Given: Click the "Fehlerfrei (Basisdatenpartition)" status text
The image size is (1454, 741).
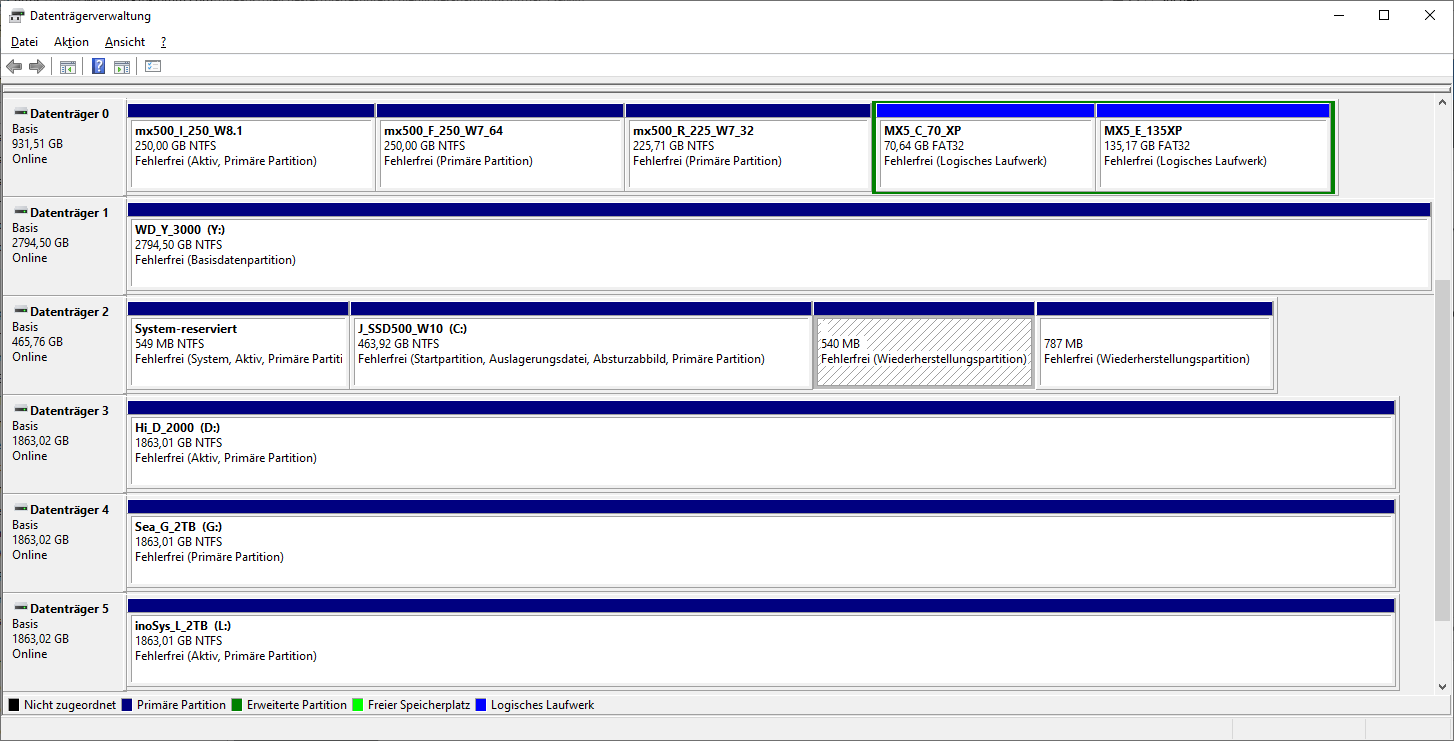Looking at the screenshot, I should [215, 260].
